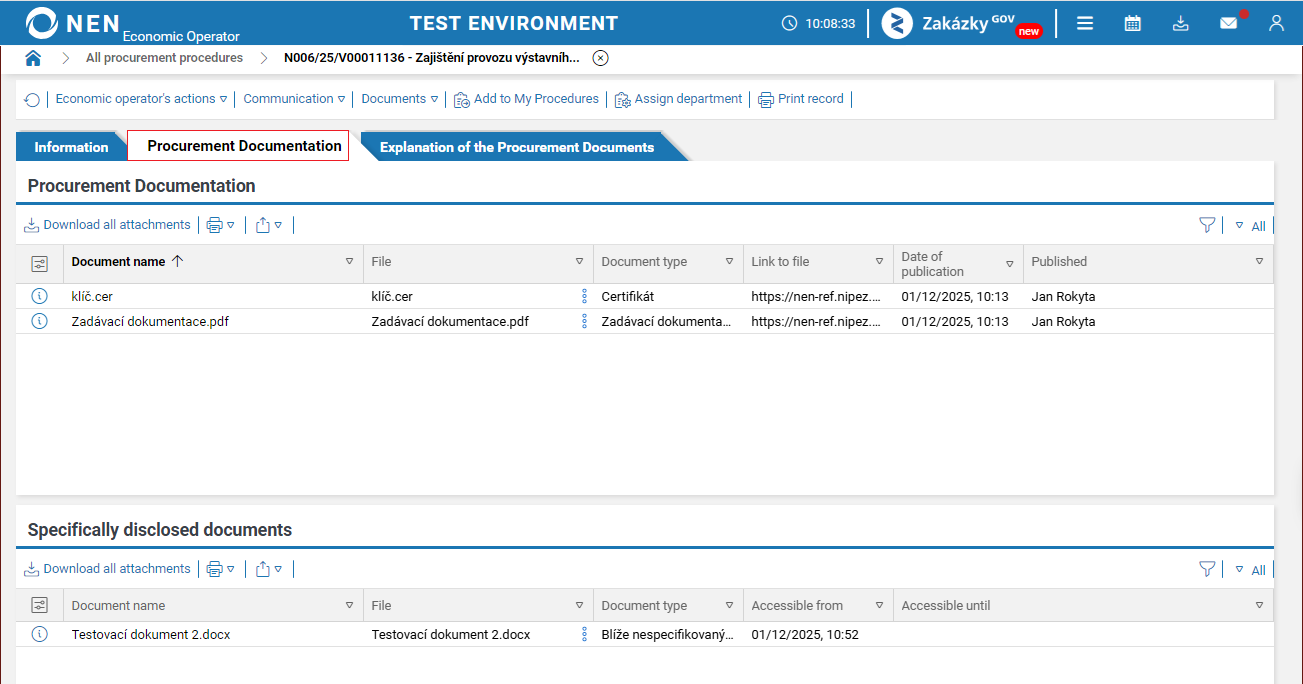This screenshot has width=1303, height=684.
Task: Open Published column filter arrow
Action: tap(1259, 261)
